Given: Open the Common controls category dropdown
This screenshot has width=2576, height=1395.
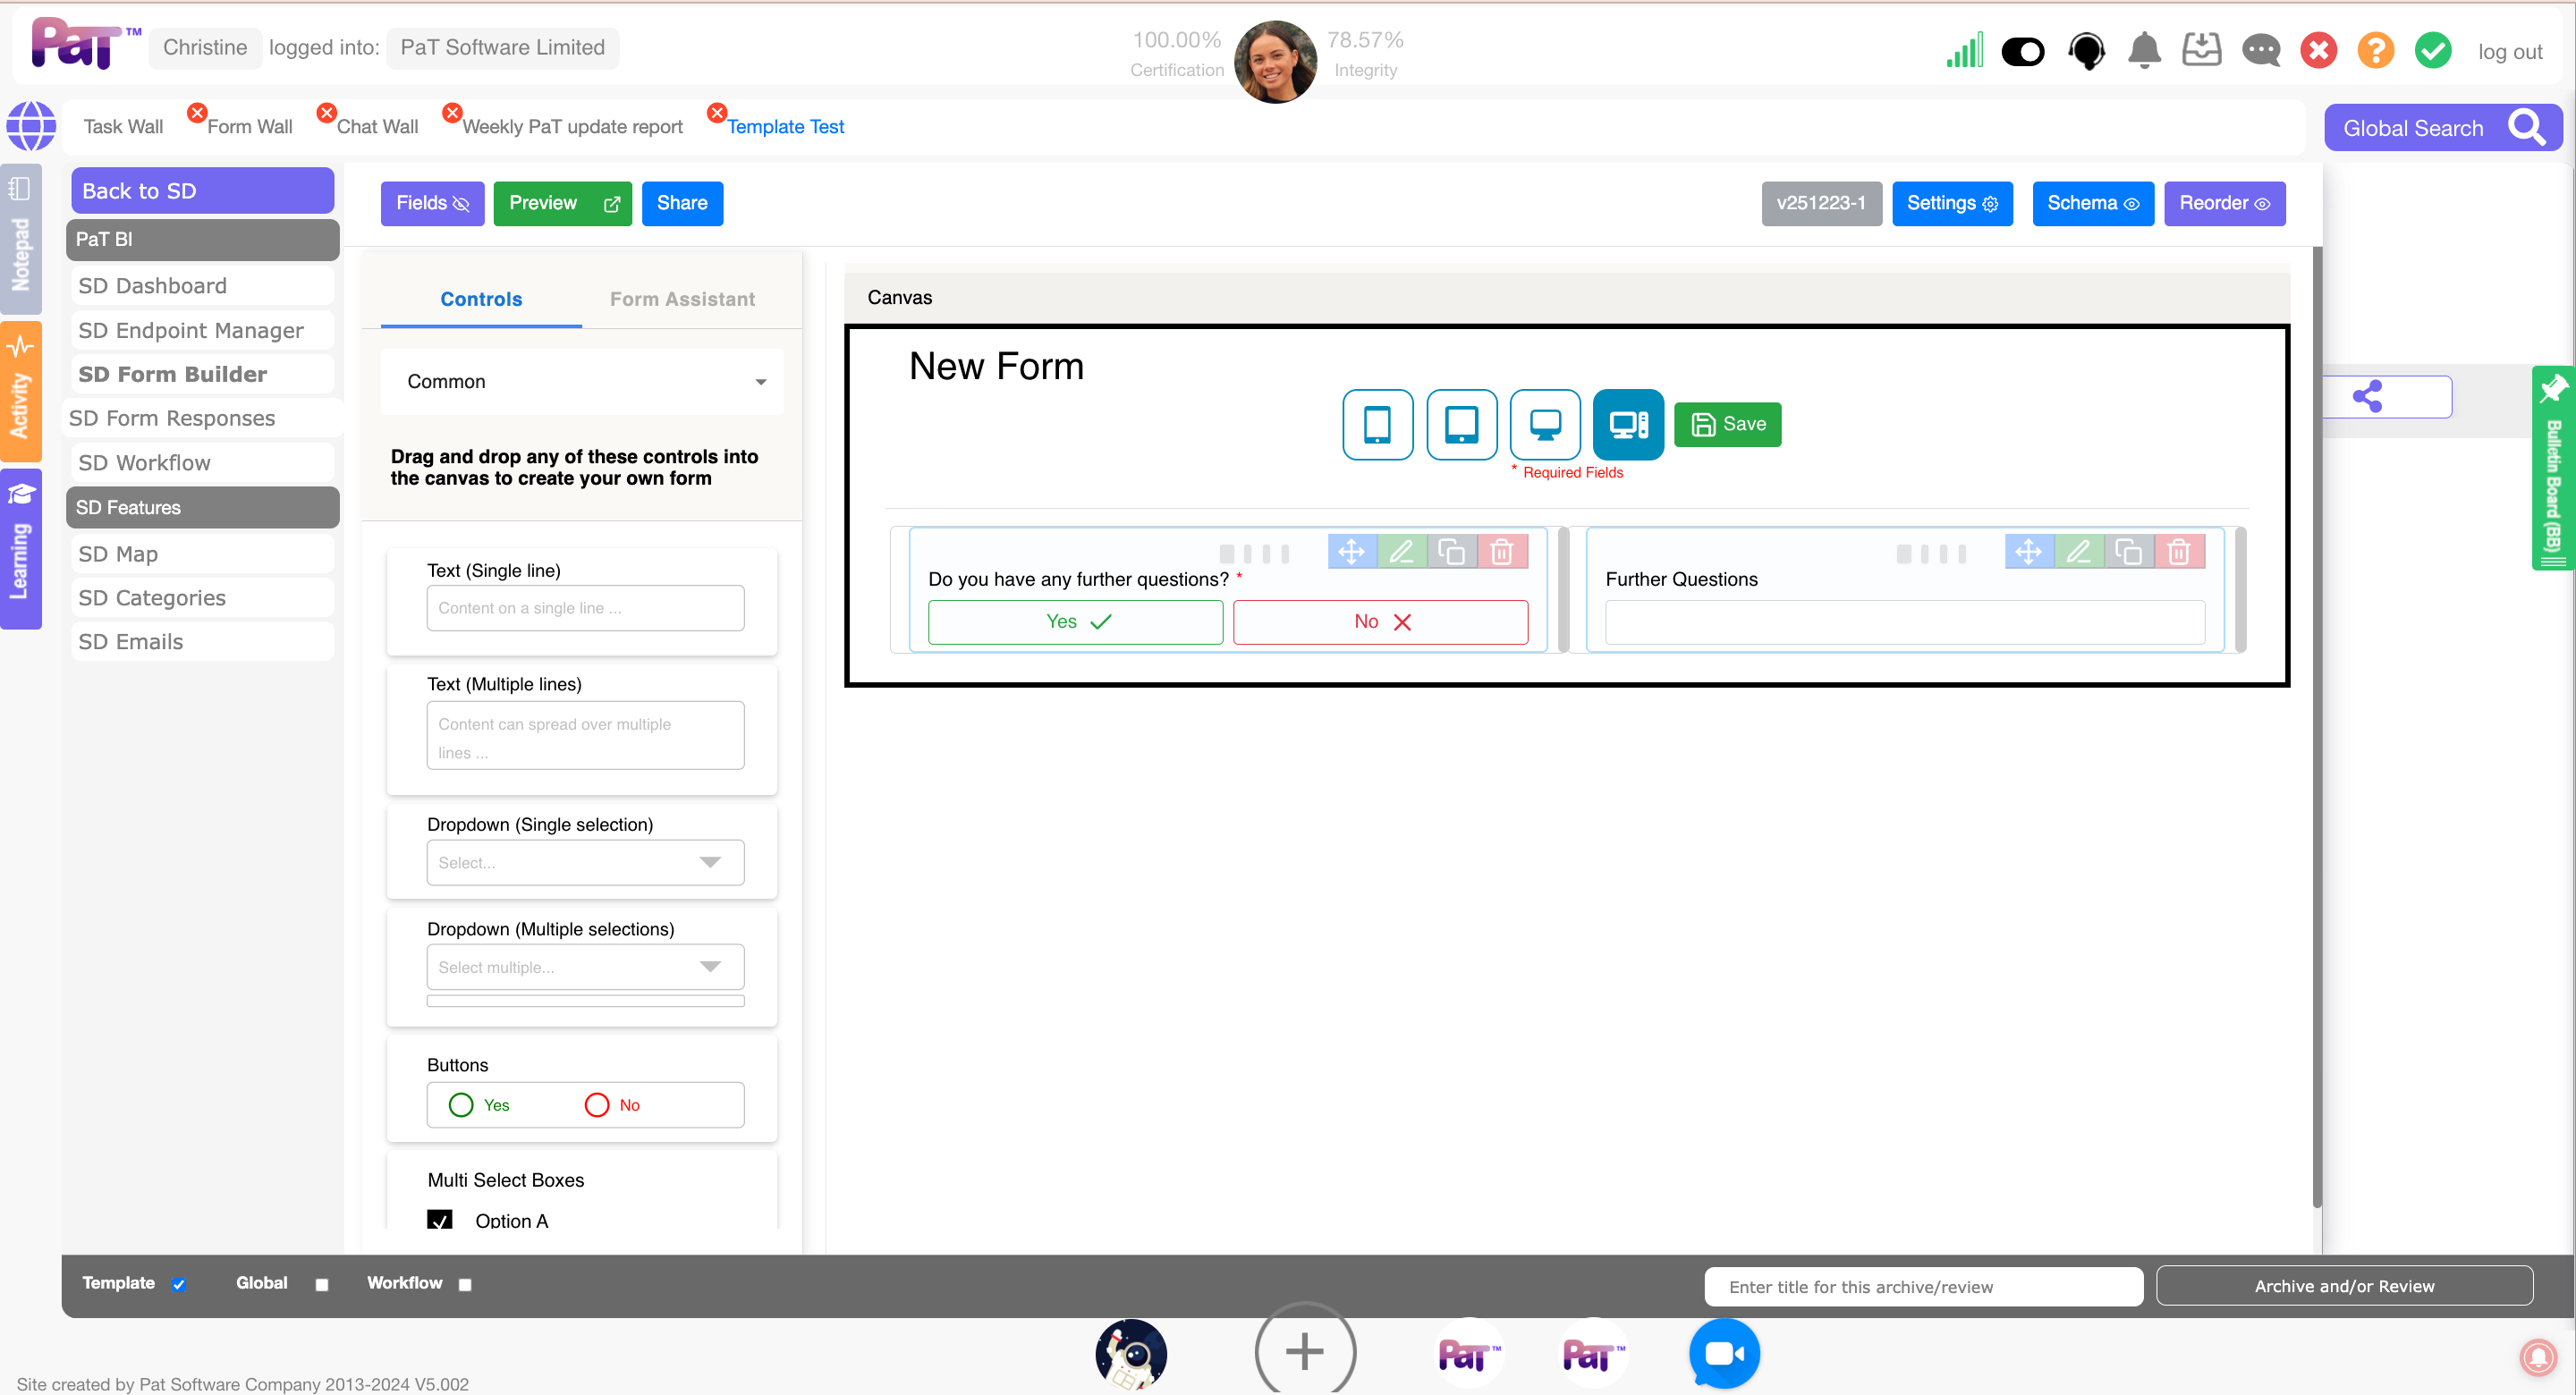Looking at the screenshot, I should coord(583,381).
